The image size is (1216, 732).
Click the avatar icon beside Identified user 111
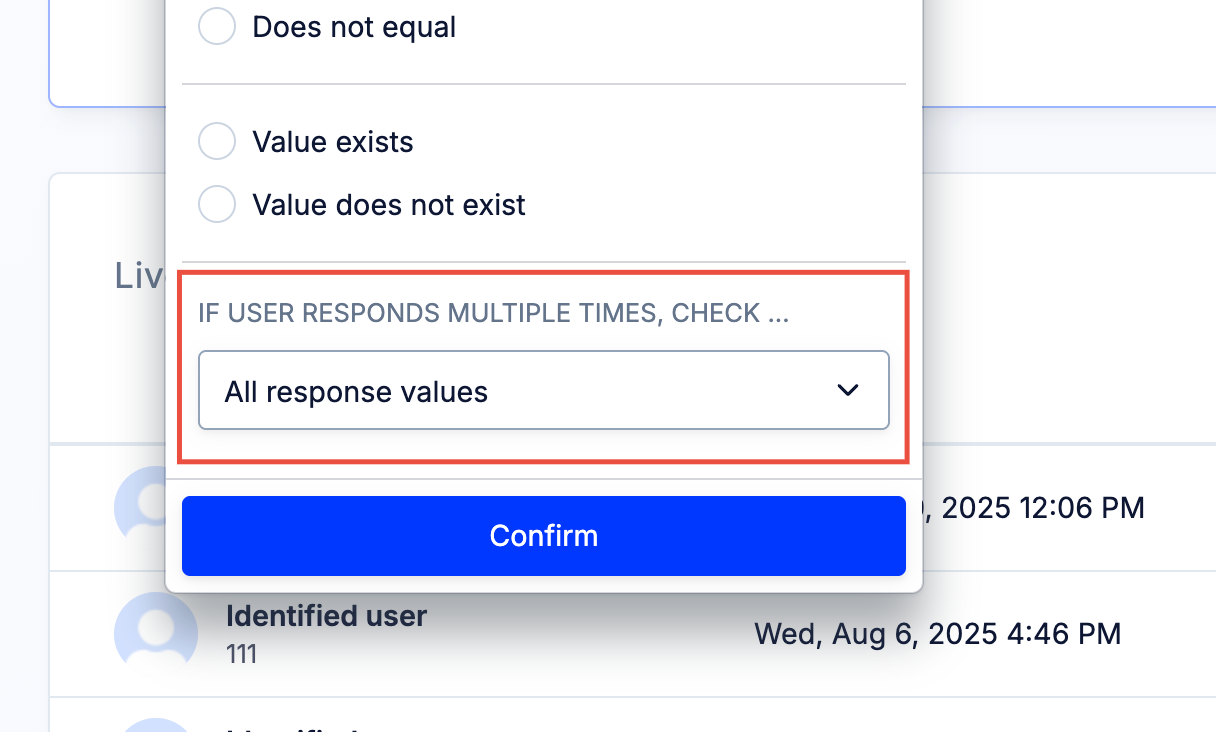point(156,633)
